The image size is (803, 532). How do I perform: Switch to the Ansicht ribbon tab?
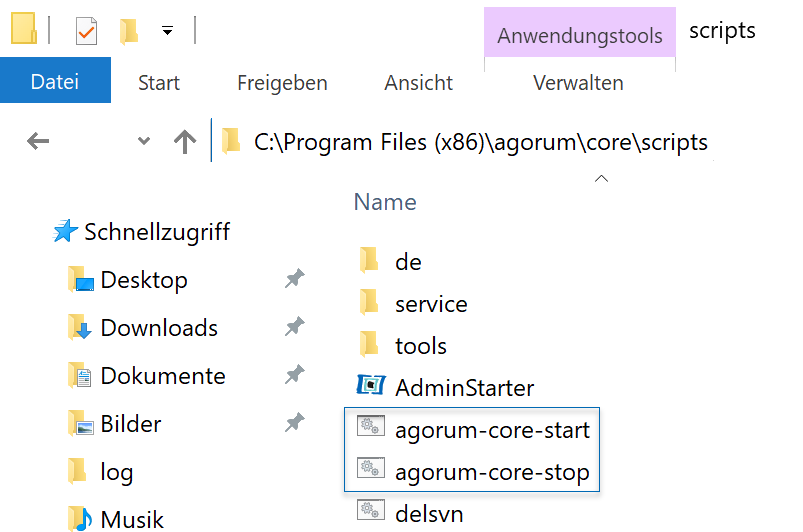(x=418, y=82)
